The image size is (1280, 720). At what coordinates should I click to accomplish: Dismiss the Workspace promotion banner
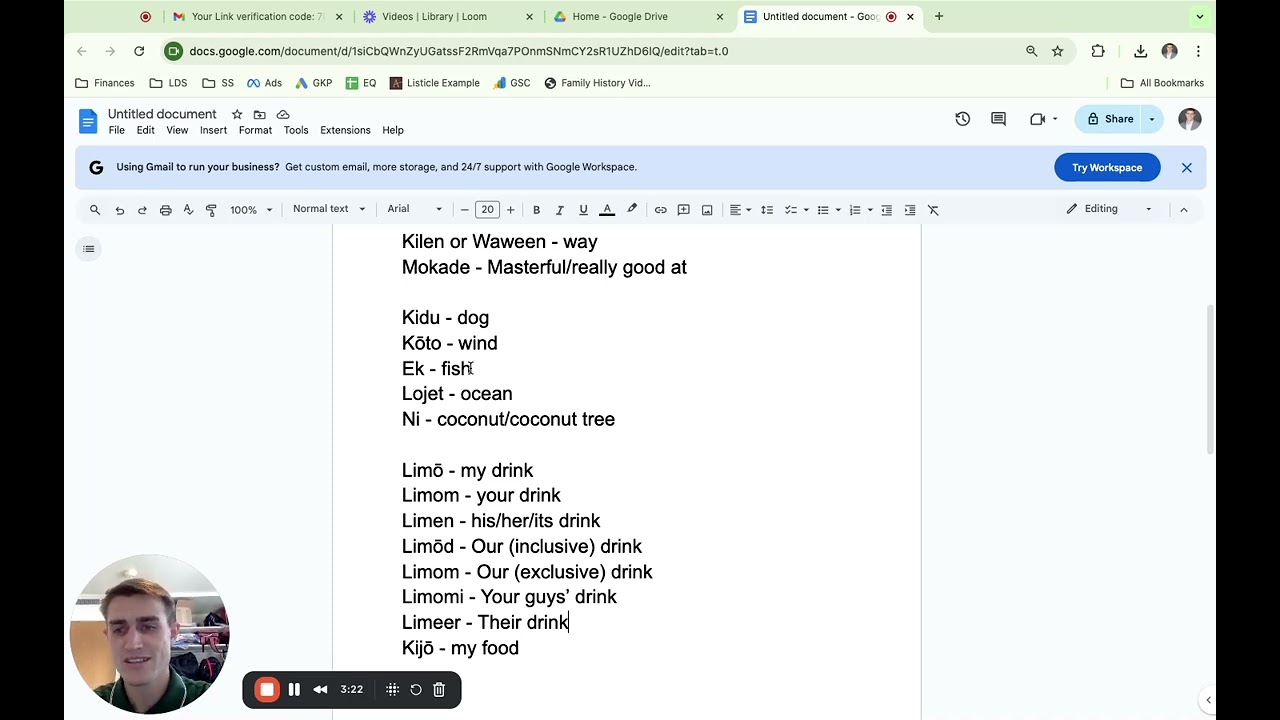tap(1187, 168)
